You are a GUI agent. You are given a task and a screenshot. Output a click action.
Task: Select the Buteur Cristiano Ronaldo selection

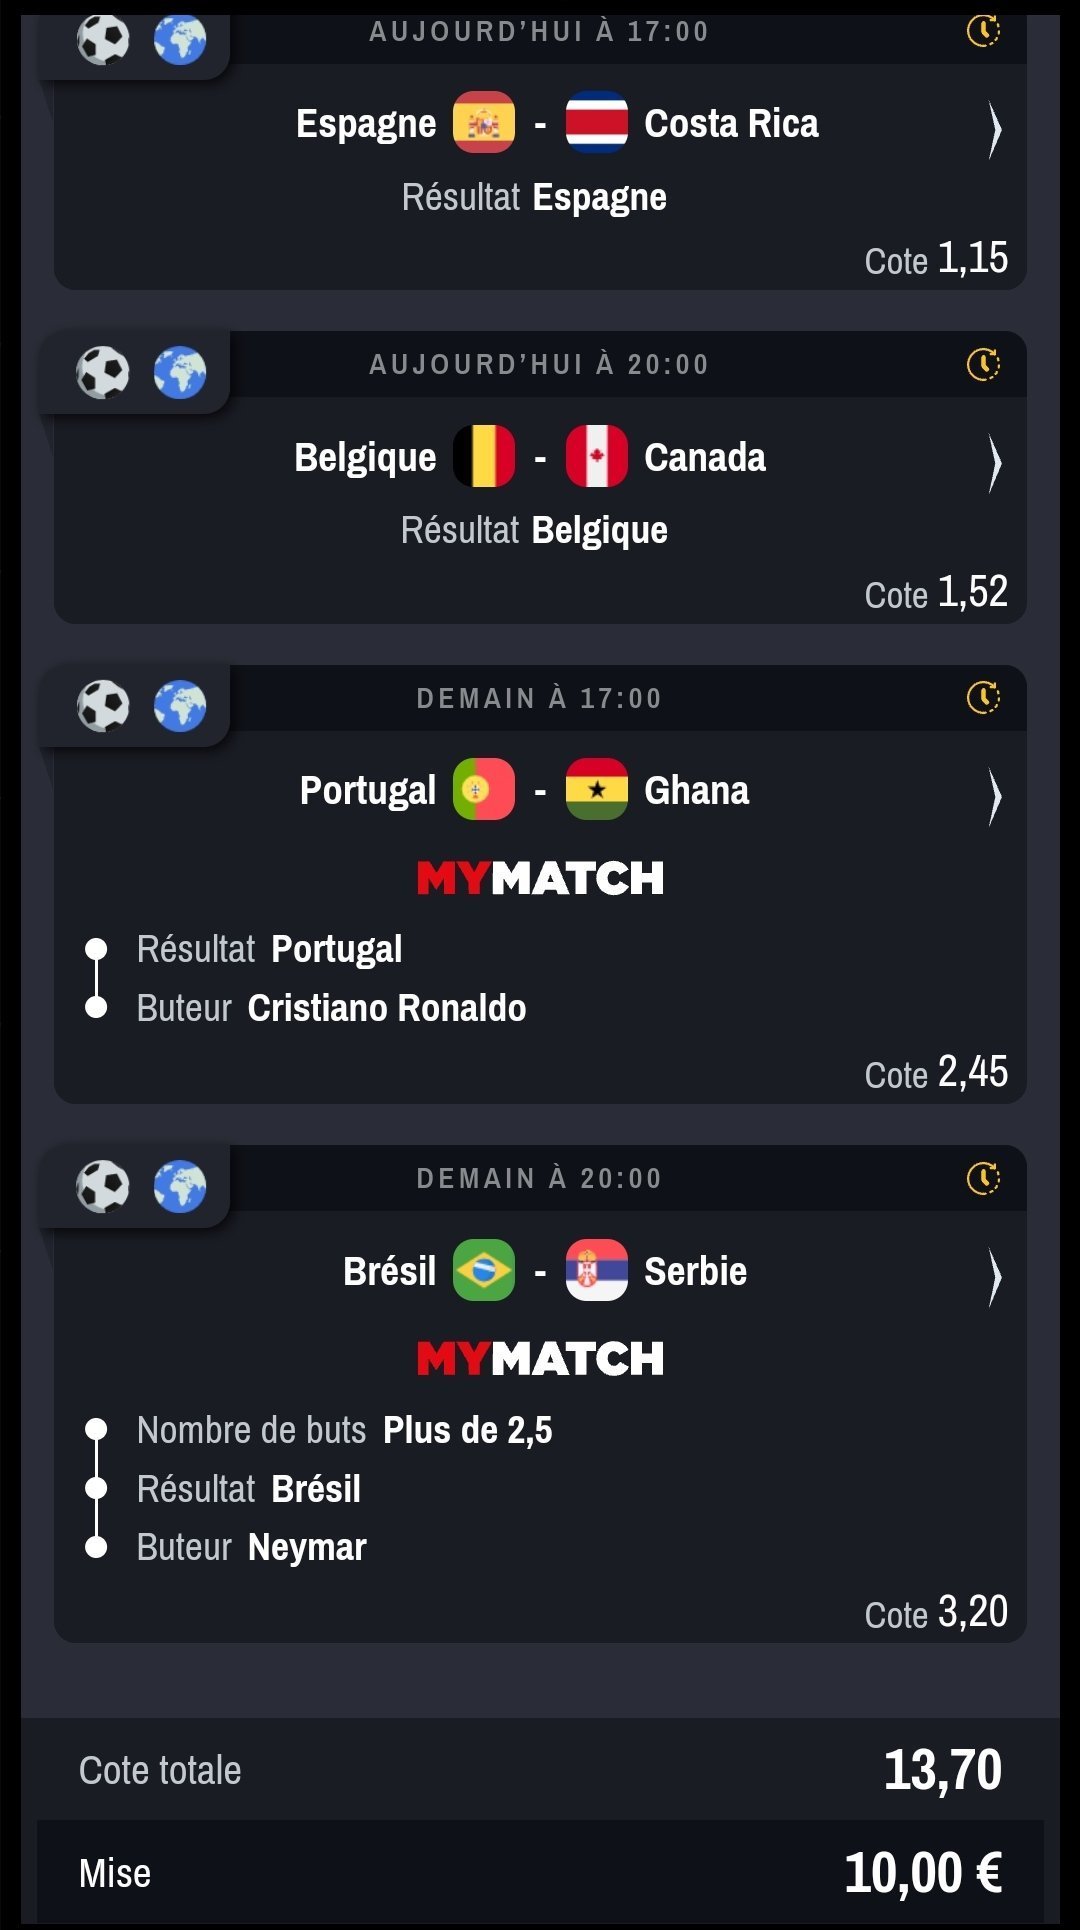click(331, 1008)
